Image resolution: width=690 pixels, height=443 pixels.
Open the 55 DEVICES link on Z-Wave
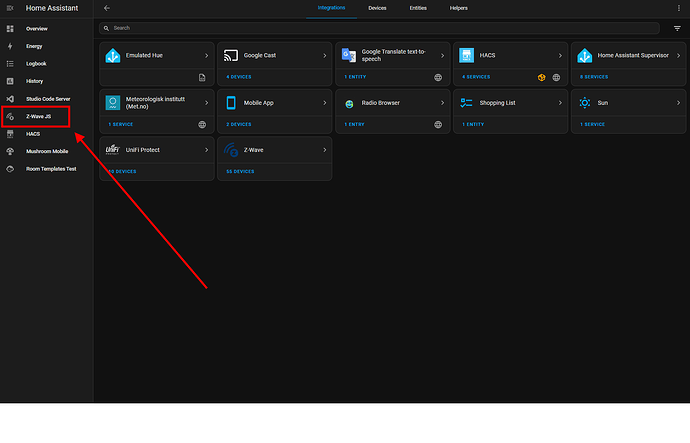pyautogui.click(x=240, y=172)
